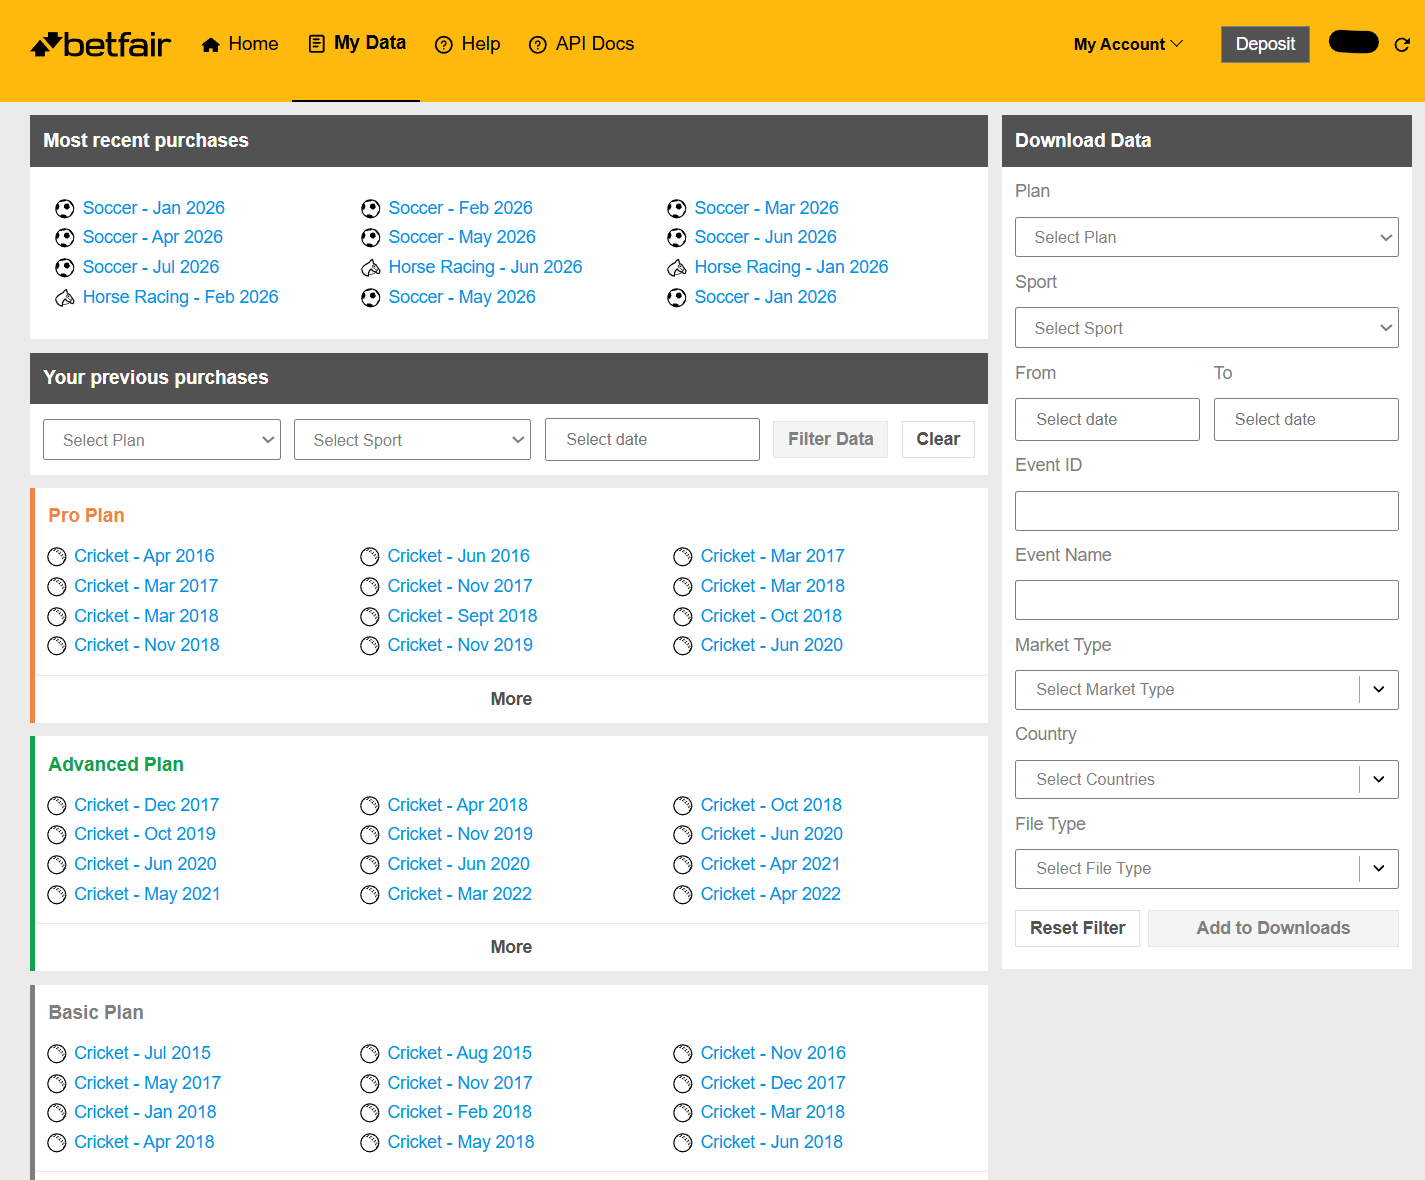Click the API Docs question mark icon
This screenshot has height=1180, width=1425.
click(538, 45)
